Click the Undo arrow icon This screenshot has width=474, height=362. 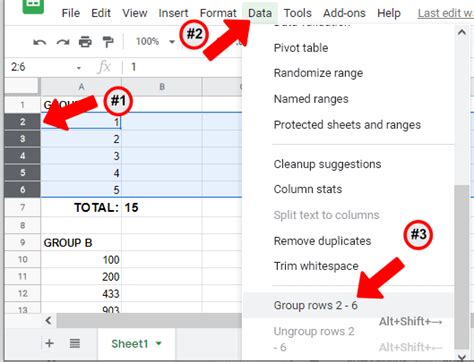(x=40, y=42)
